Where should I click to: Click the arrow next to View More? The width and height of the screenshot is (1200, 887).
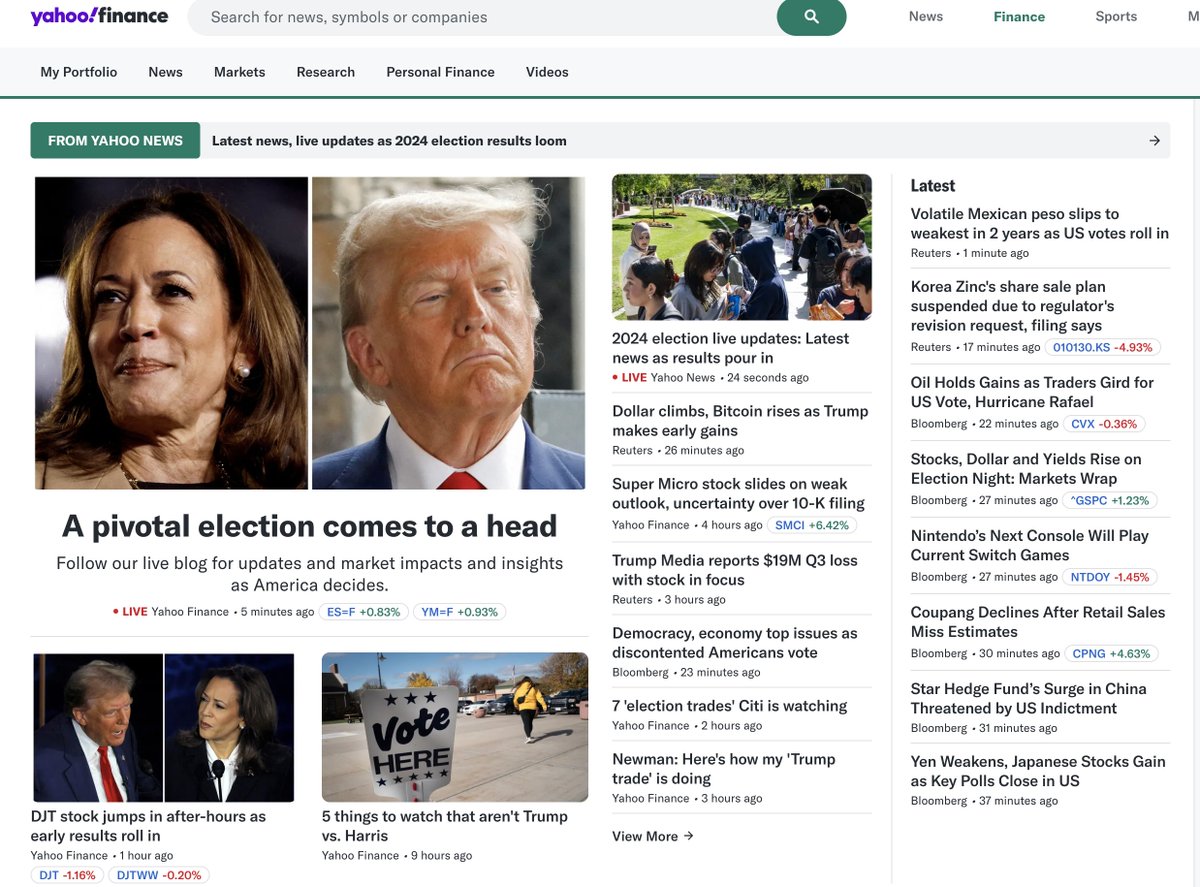(688, 836)
